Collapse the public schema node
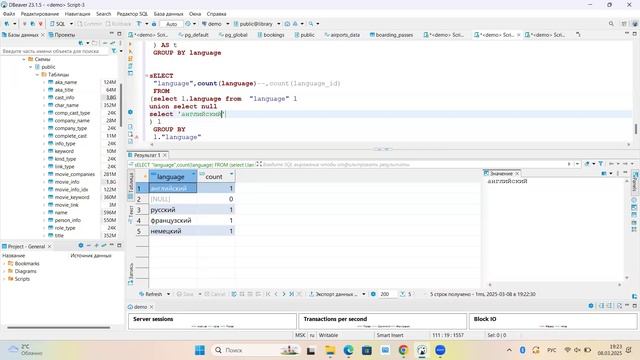Image resolution: width=640 pixels, height=360 pixels. 31,67
